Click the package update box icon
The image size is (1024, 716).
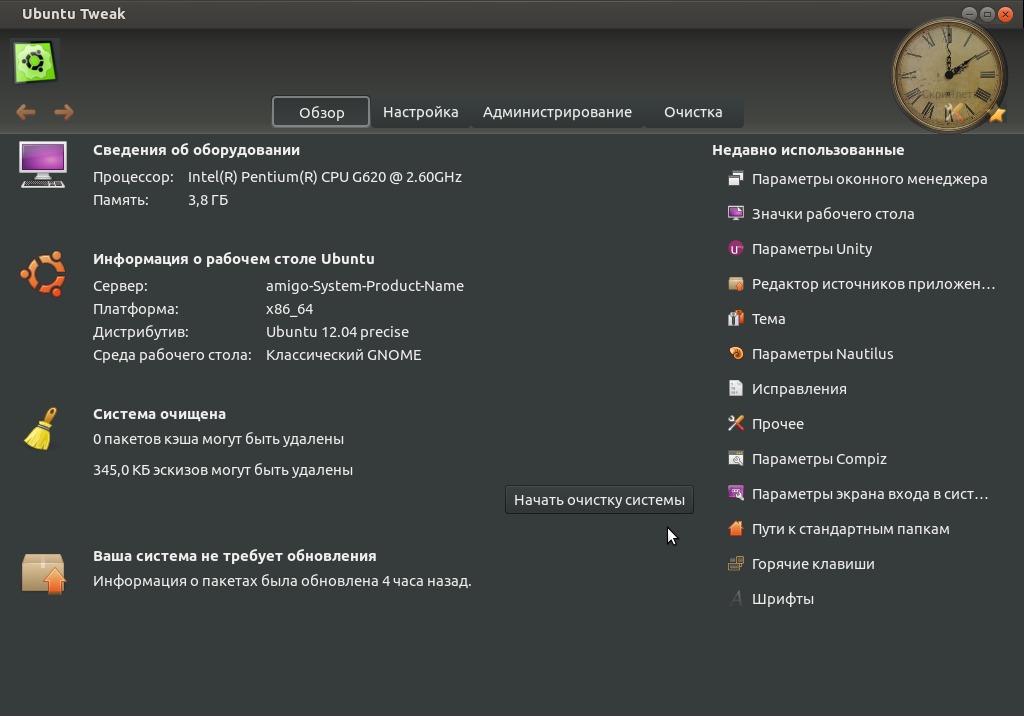point(44,574)
